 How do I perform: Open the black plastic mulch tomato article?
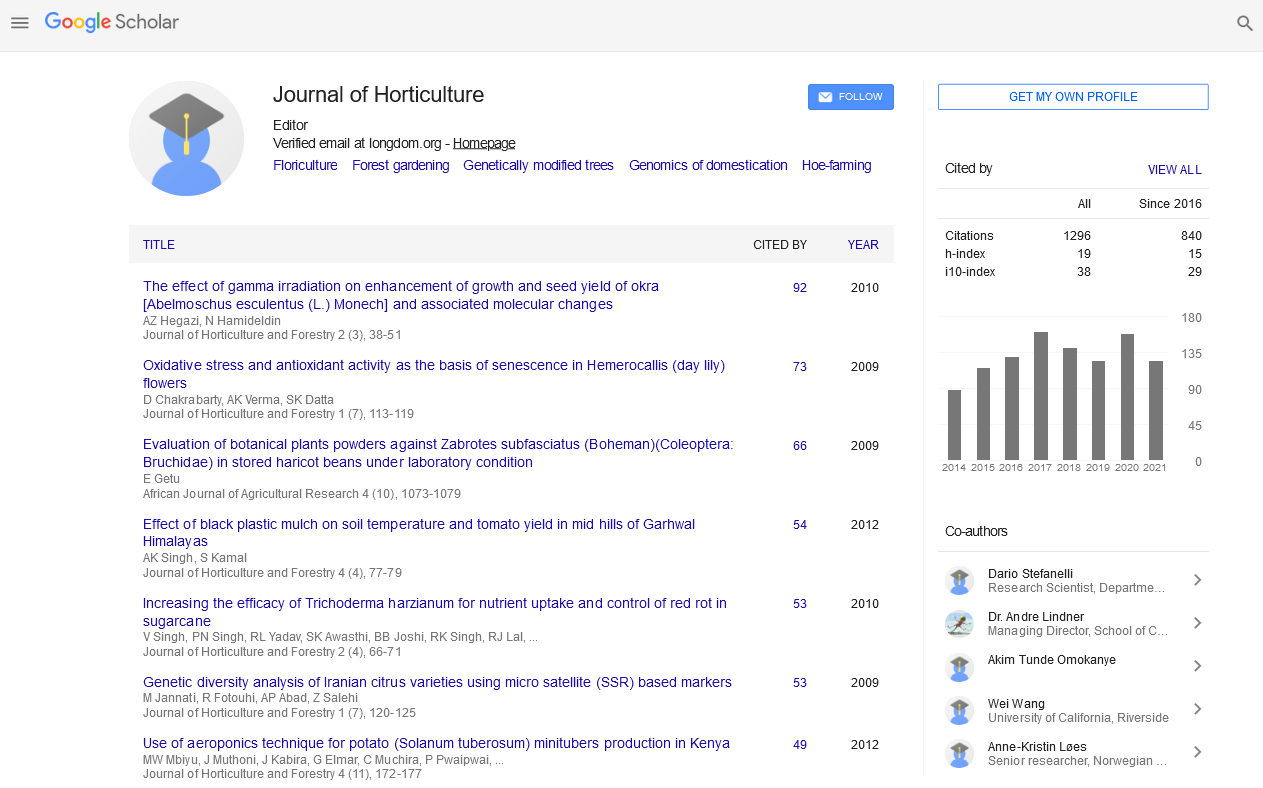click(419, 532)
